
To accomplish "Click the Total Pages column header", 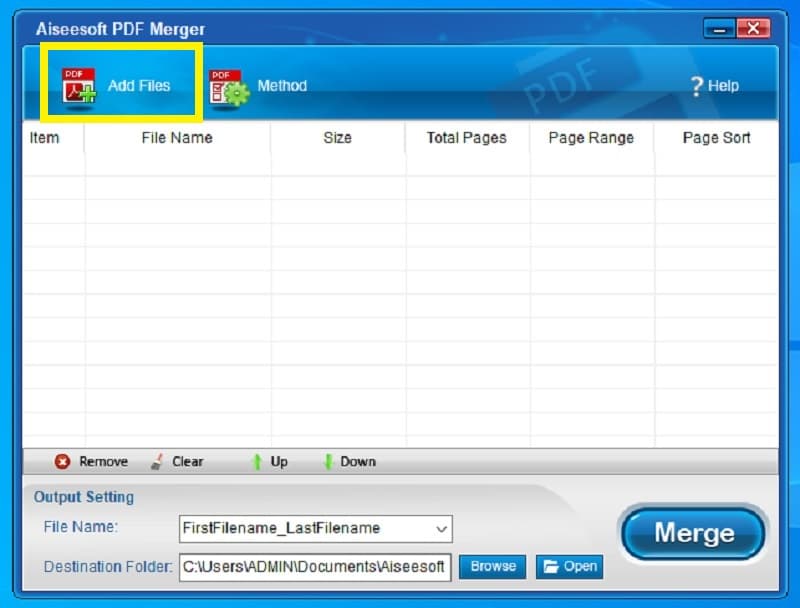I will (x=466, y=138).
